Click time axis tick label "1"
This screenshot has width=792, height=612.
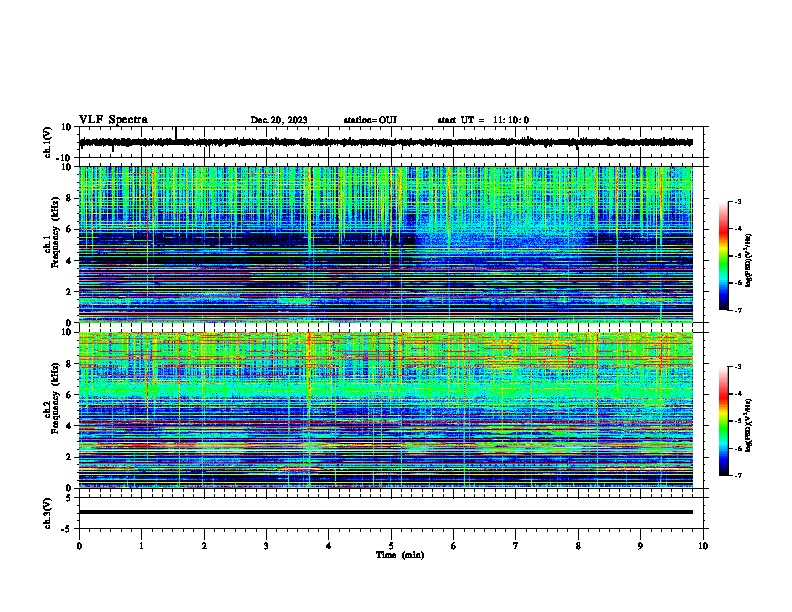141,546
